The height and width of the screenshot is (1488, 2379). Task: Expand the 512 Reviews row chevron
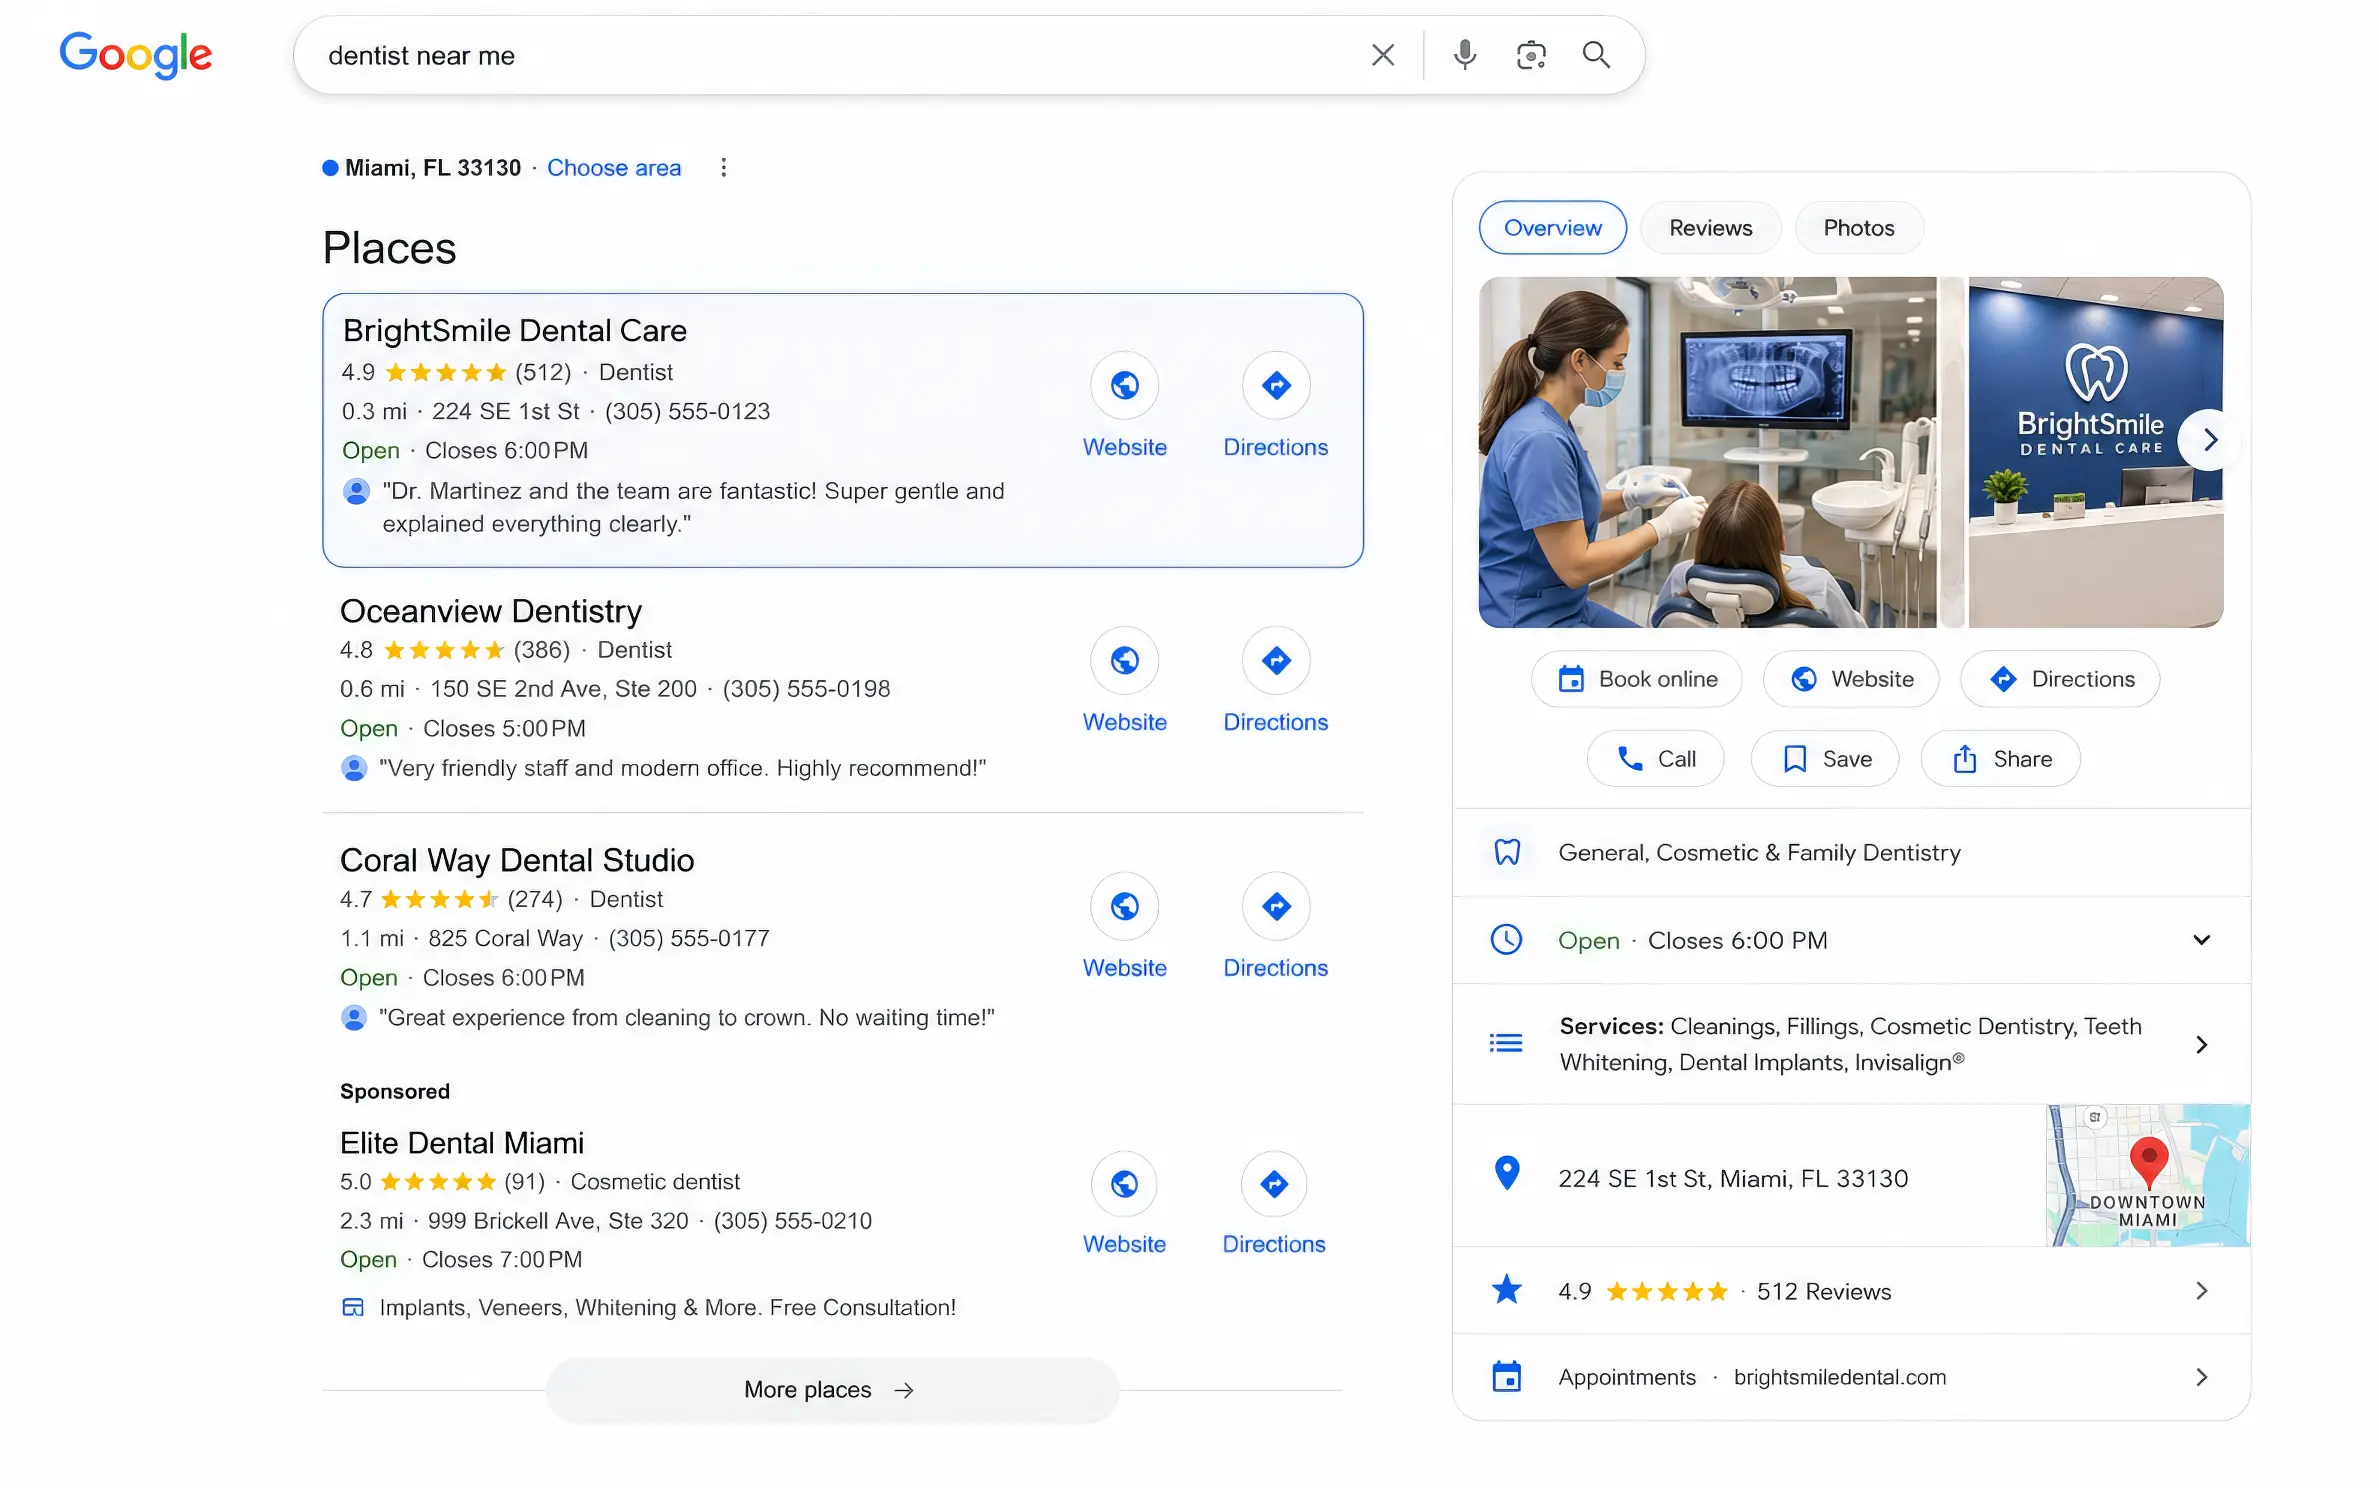point(2201,1291)
